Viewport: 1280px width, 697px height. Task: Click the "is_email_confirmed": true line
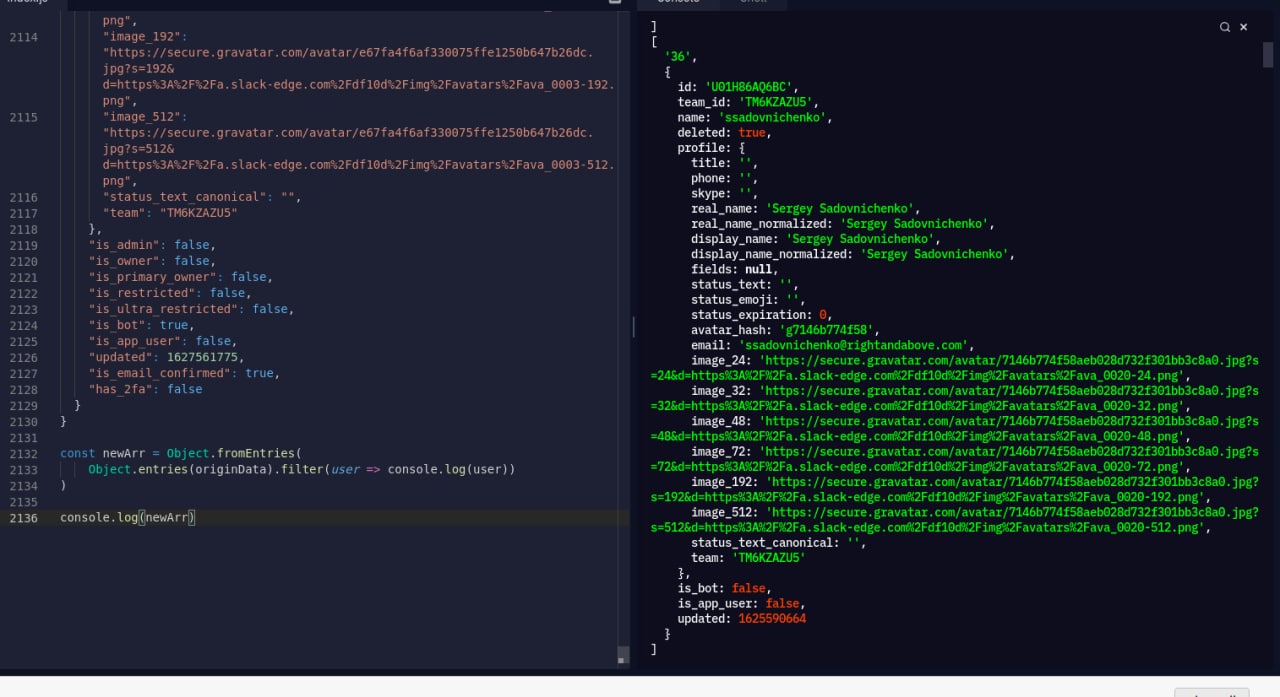184,373
